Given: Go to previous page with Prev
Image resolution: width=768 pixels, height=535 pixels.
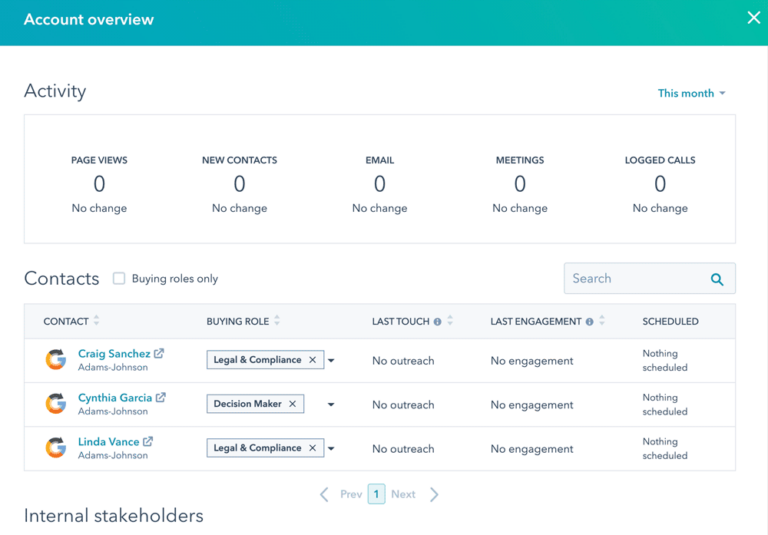Looking at the screenshot, I should tap(351, 494).
